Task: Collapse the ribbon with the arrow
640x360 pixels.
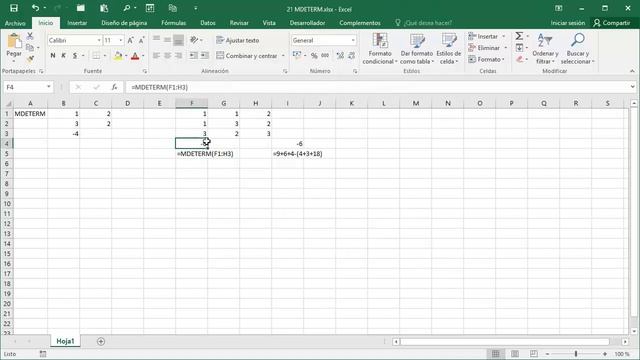Action: (x=632, y=71)
